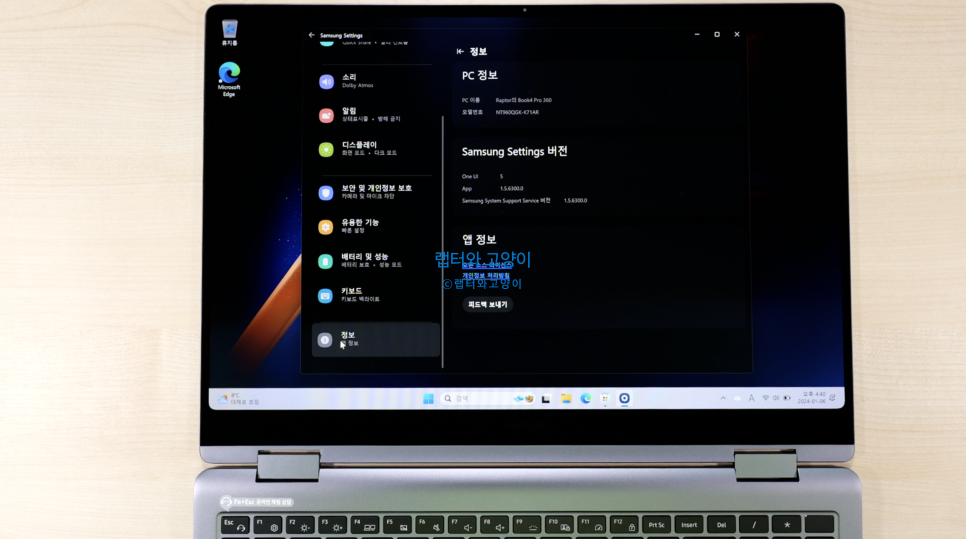This screenshot has height=539, width=966.
Task: Select the 정보 item in the sidebar
Action: (376, 339)
